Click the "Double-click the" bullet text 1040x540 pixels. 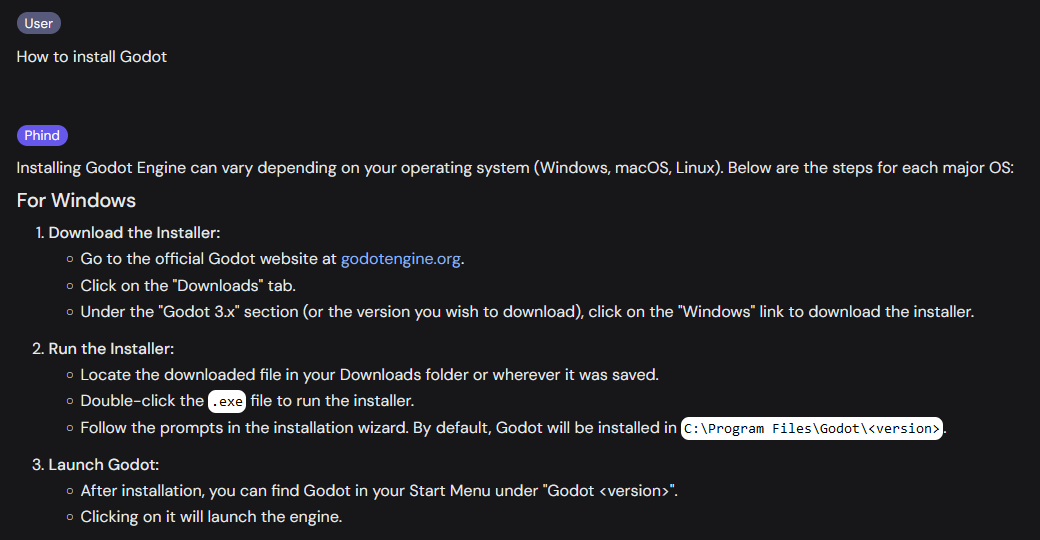pos(142,401)
